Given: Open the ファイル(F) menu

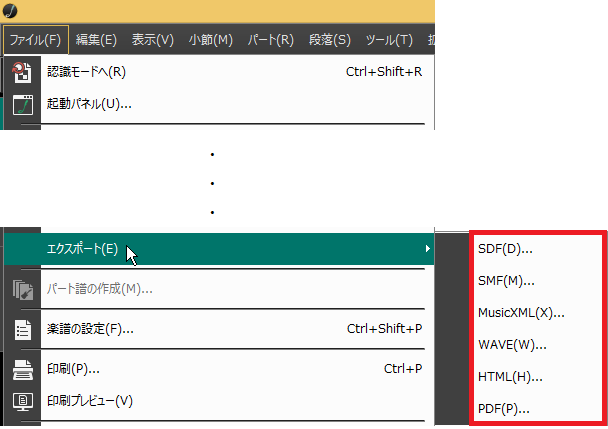Looking at the screenshot, I should [35, 40].
